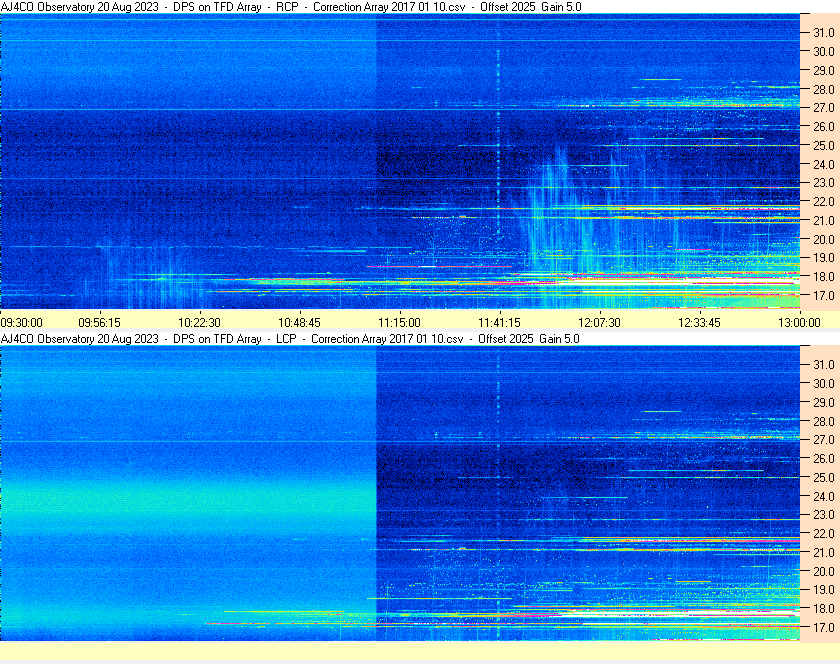This screenshot has height=664, width=840.
Task: Click the 23.0 frequency label on LCP plot
Action: [824, 514]
